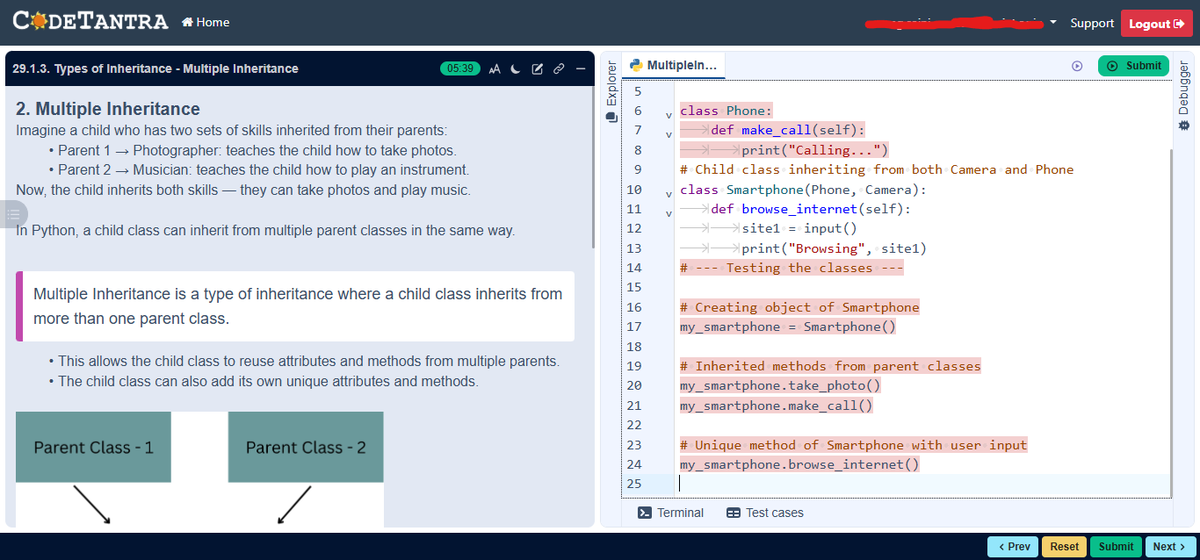Click line number 16 in the gutter
The image size is (1200, 560).
point(634,308)
